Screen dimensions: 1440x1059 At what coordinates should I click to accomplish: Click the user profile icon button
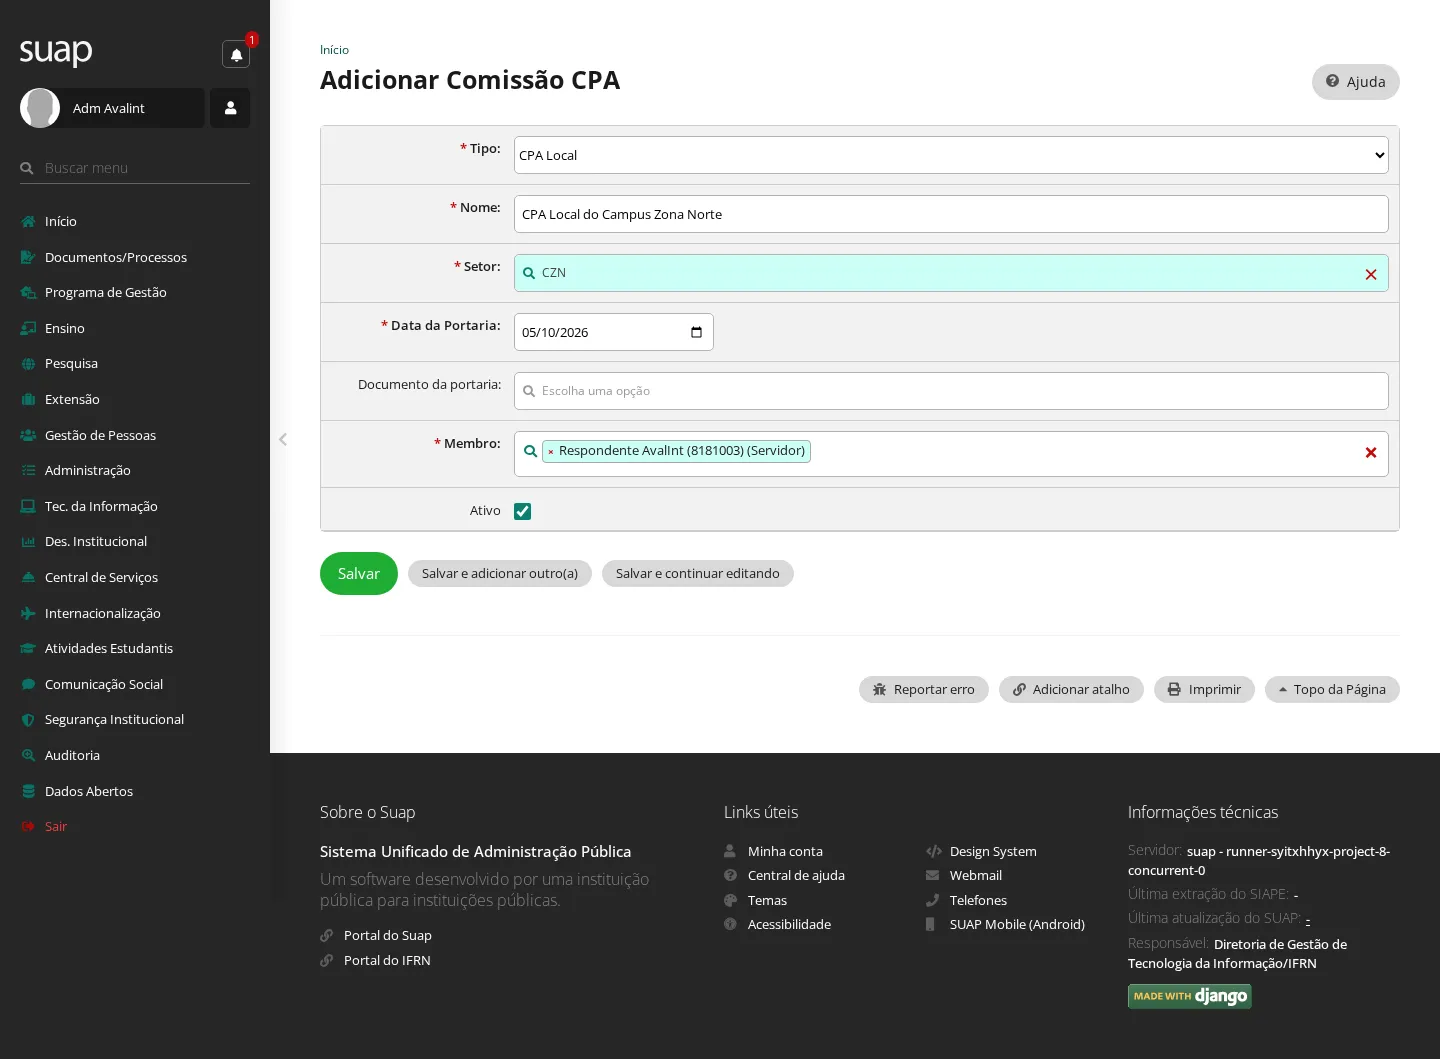click(230, 108)
